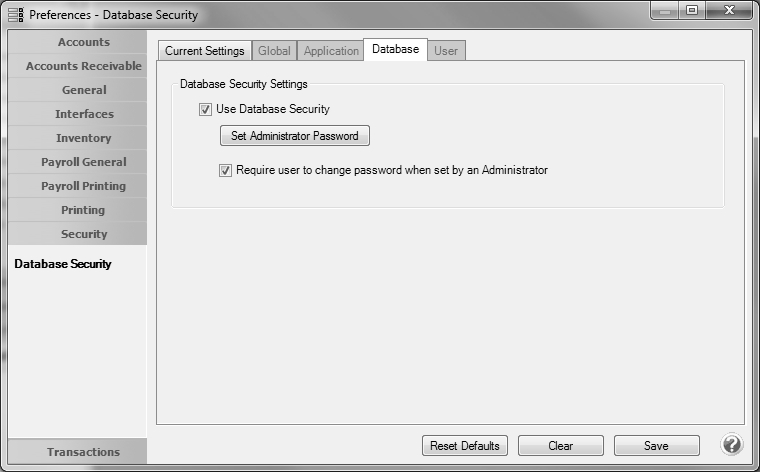Open the Payroll Printing section
The height and width of the screenshot is (472, 760).
[x=84, y=186]
